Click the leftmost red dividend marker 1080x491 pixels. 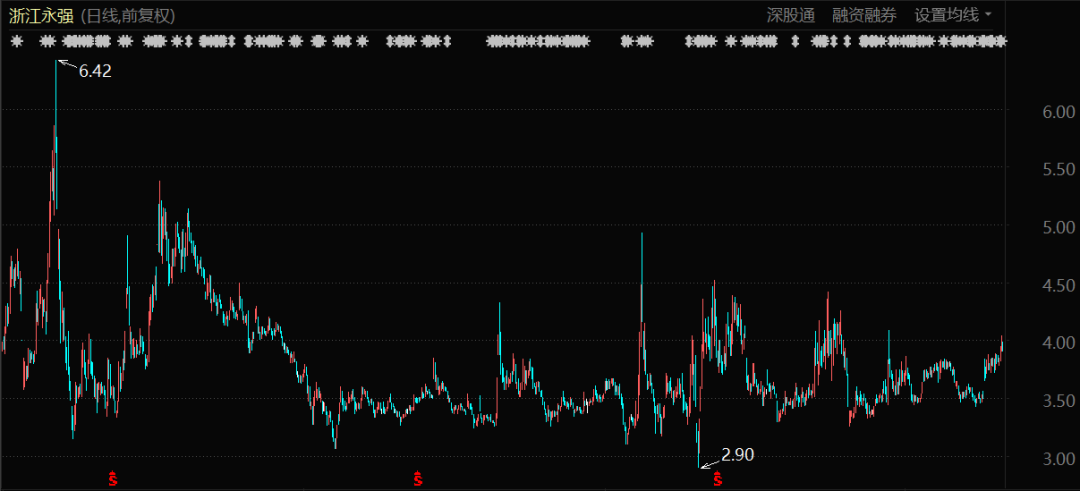(113, 479)
